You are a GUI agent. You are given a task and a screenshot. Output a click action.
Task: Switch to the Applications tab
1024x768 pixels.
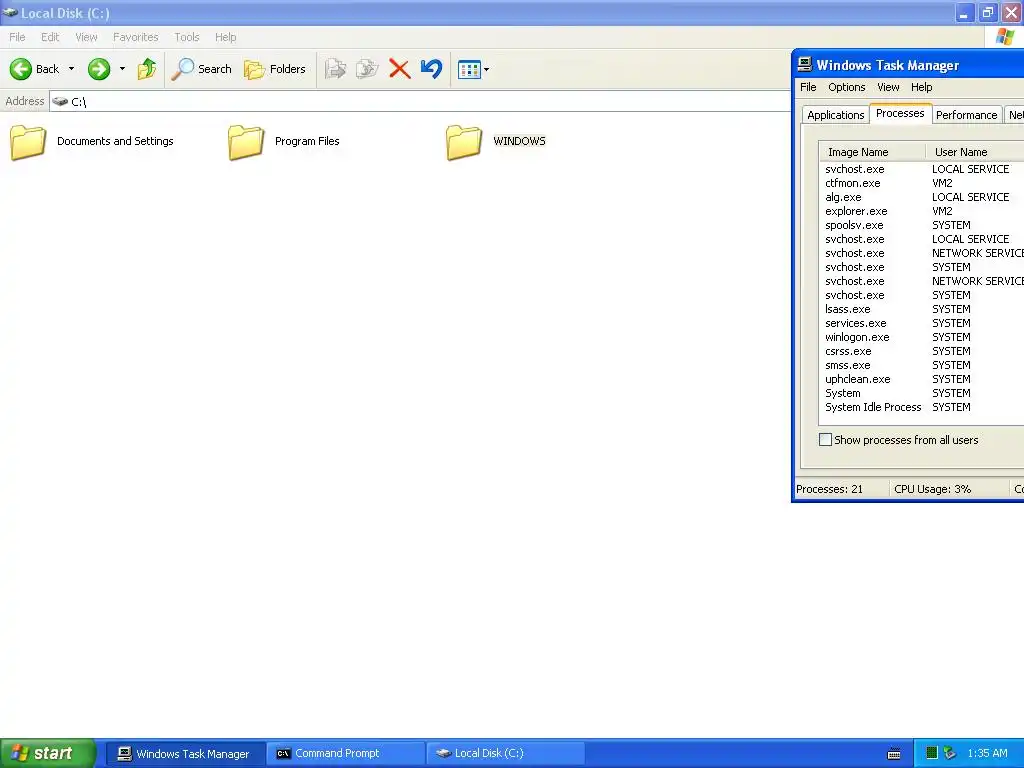pos(835,115)
